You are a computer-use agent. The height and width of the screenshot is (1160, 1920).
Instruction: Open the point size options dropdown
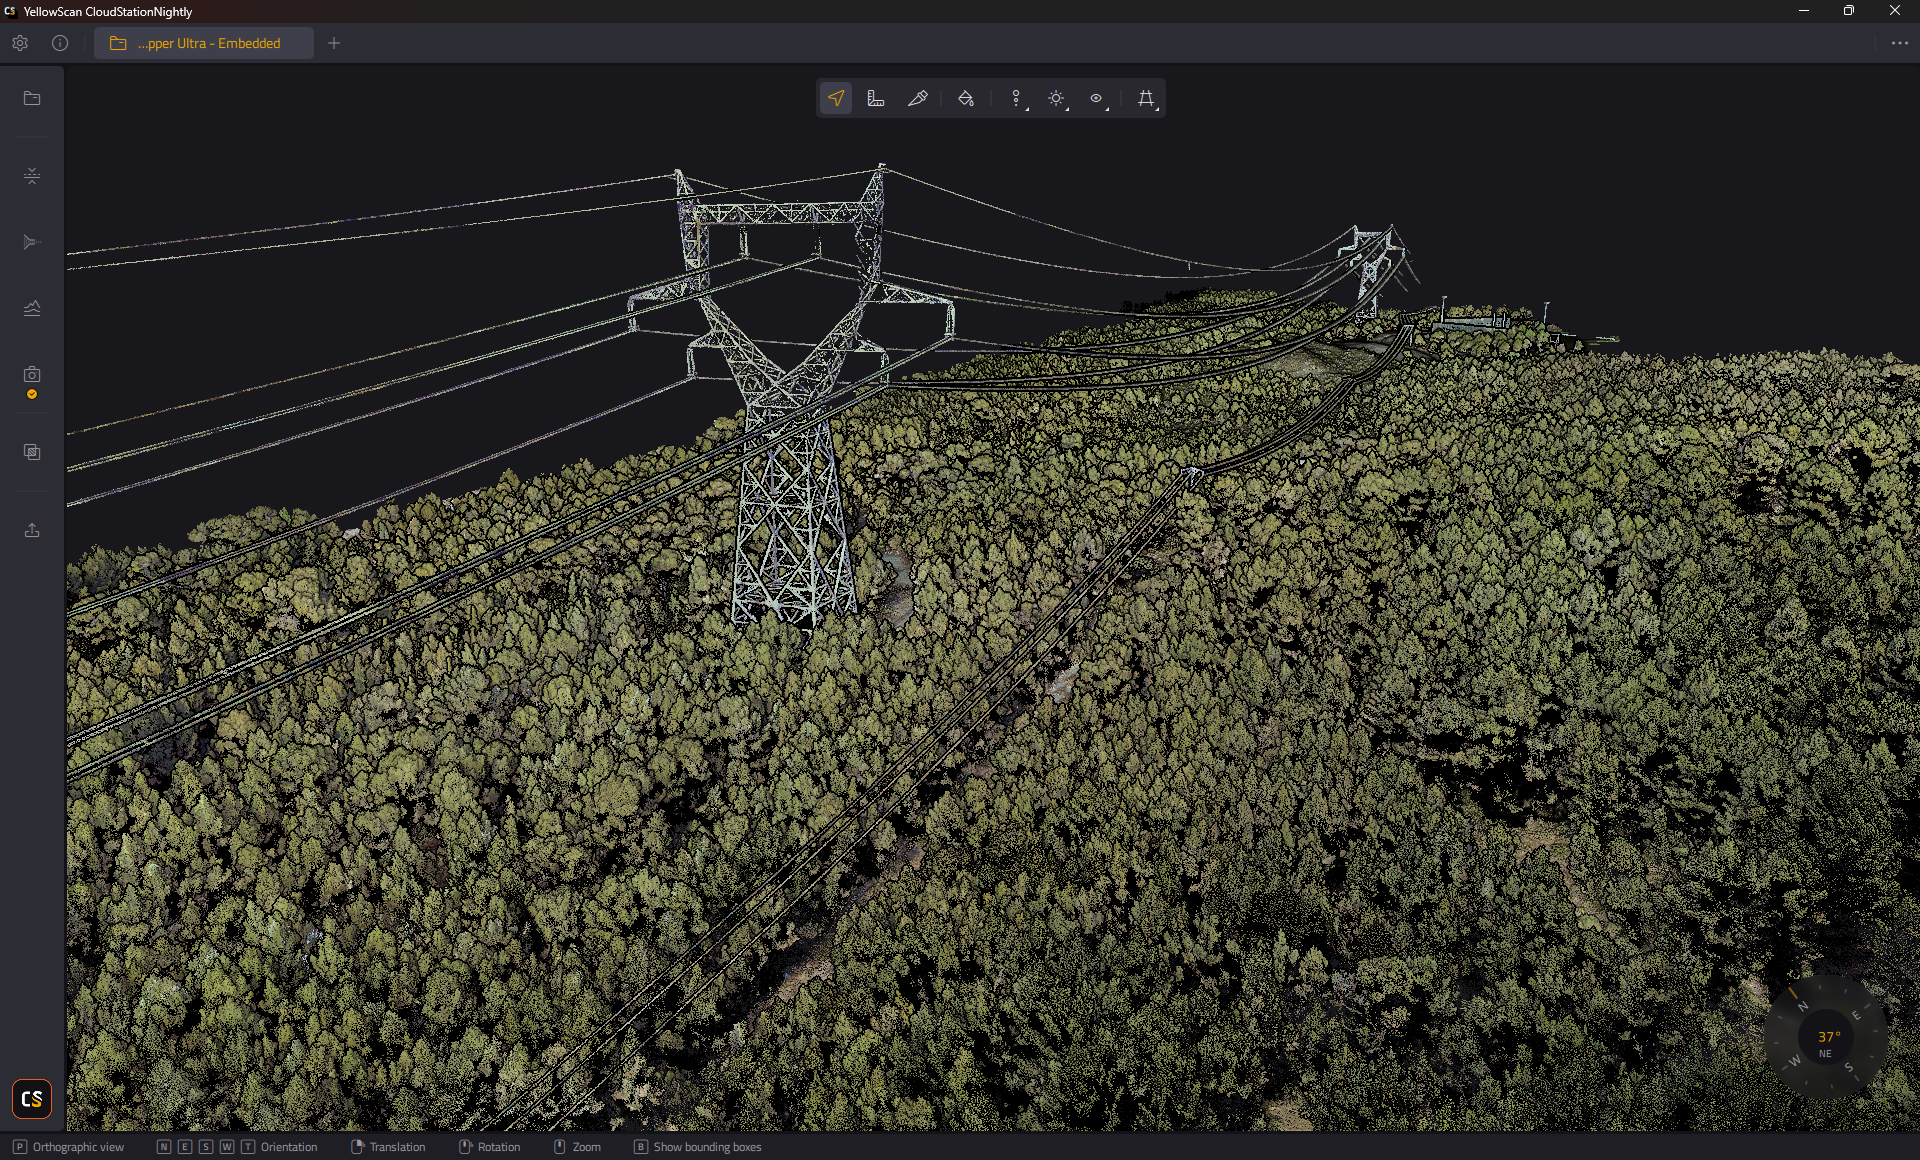coord(1017,98)
